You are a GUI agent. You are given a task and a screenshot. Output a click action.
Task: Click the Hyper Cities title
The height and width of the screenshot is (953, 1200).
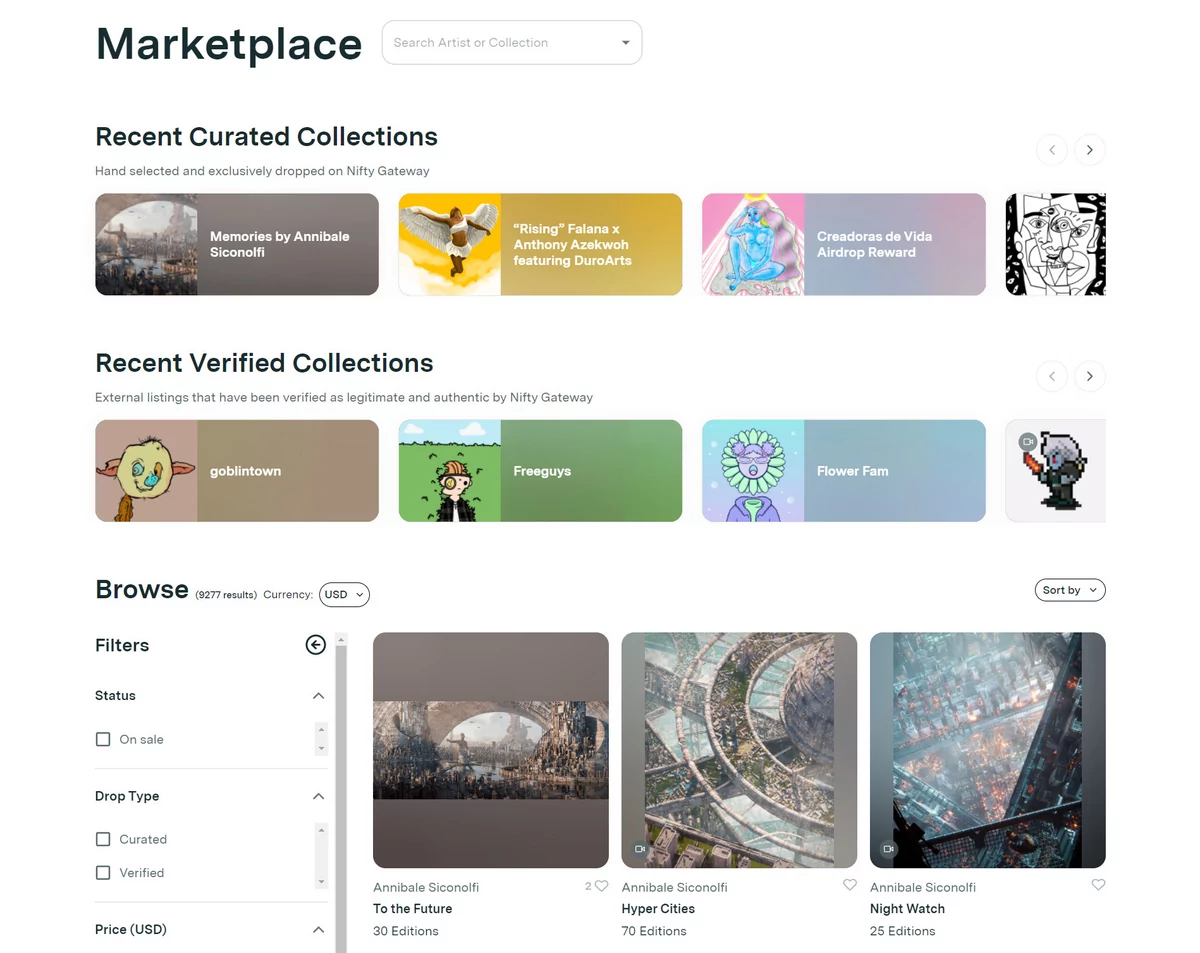(658, 909)
